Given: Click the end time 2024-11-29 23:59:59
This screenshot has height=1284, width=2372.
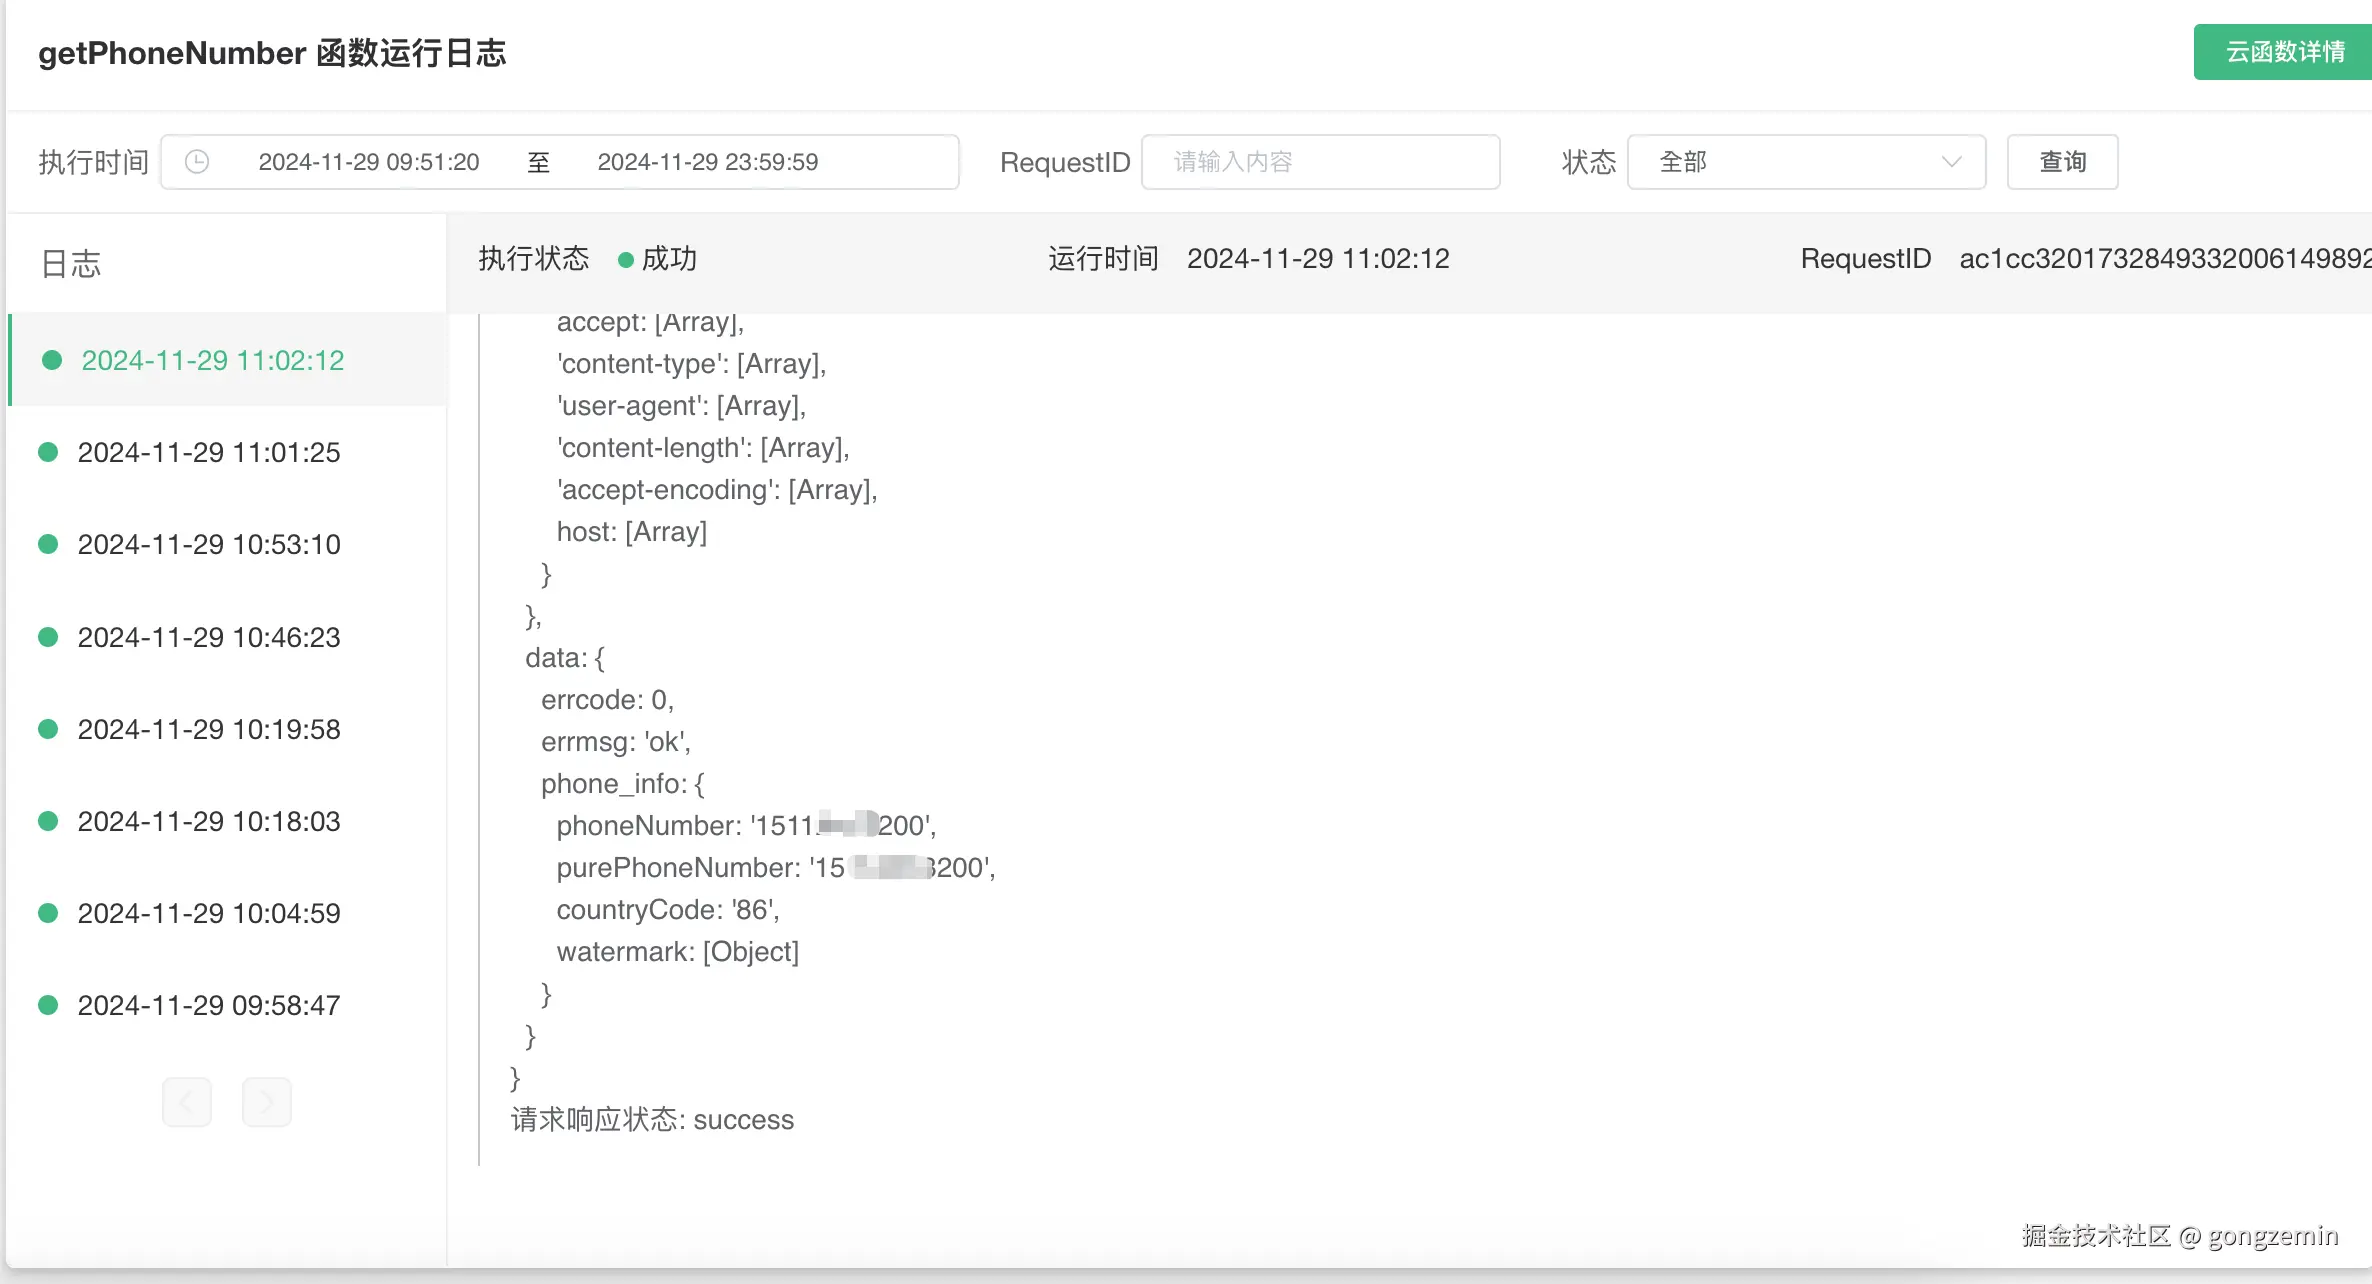Looking at the screenshot, I should [x=707, y=162].
